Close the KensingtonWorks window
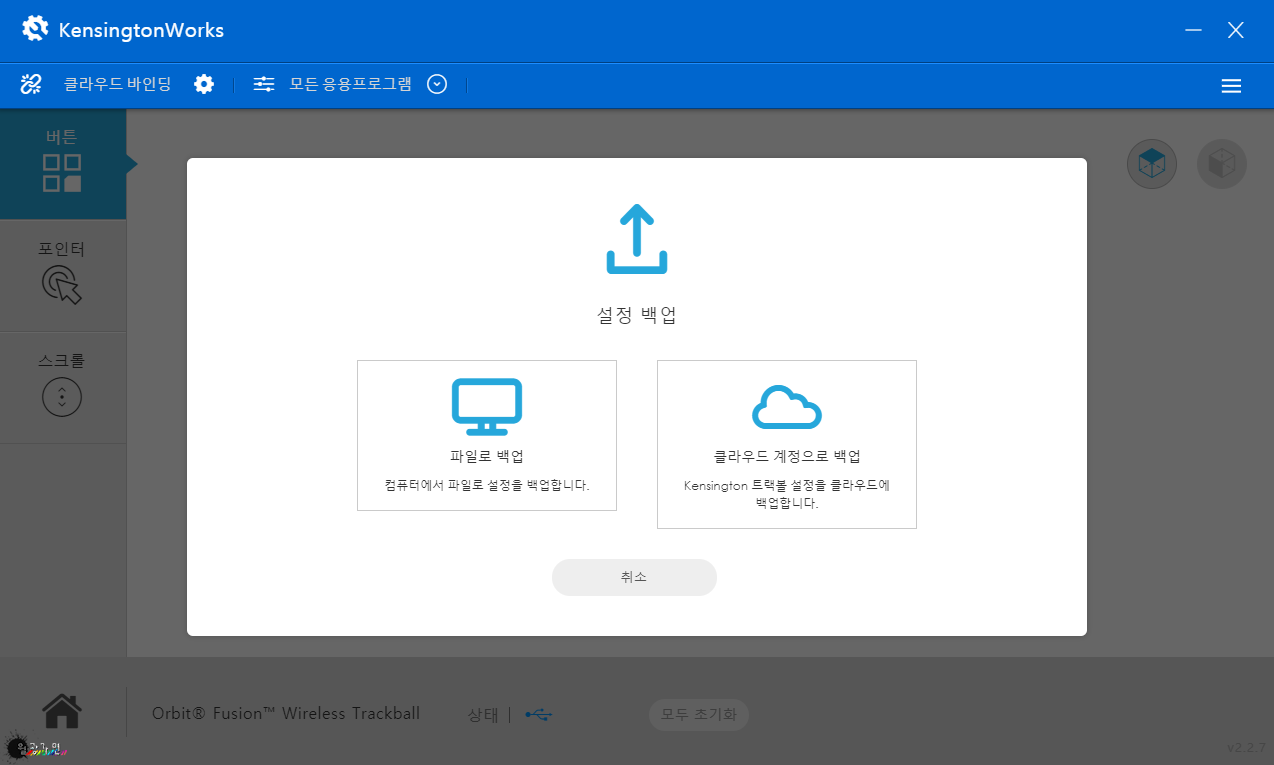Viewport: 1274px width, 765px height. [1236, 30]
